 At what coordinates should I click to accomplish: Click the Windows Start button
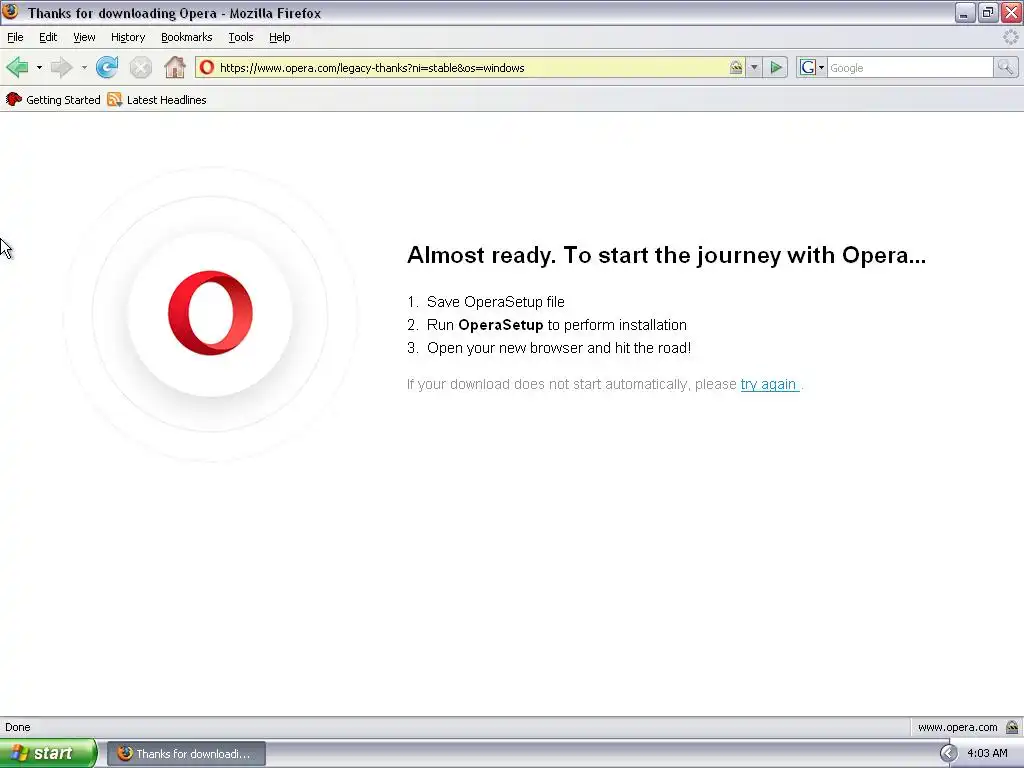pos(48,754)
